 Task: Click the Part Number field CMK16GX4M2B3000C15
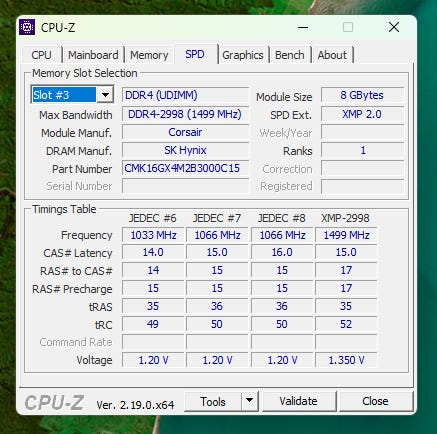[185, 168]
